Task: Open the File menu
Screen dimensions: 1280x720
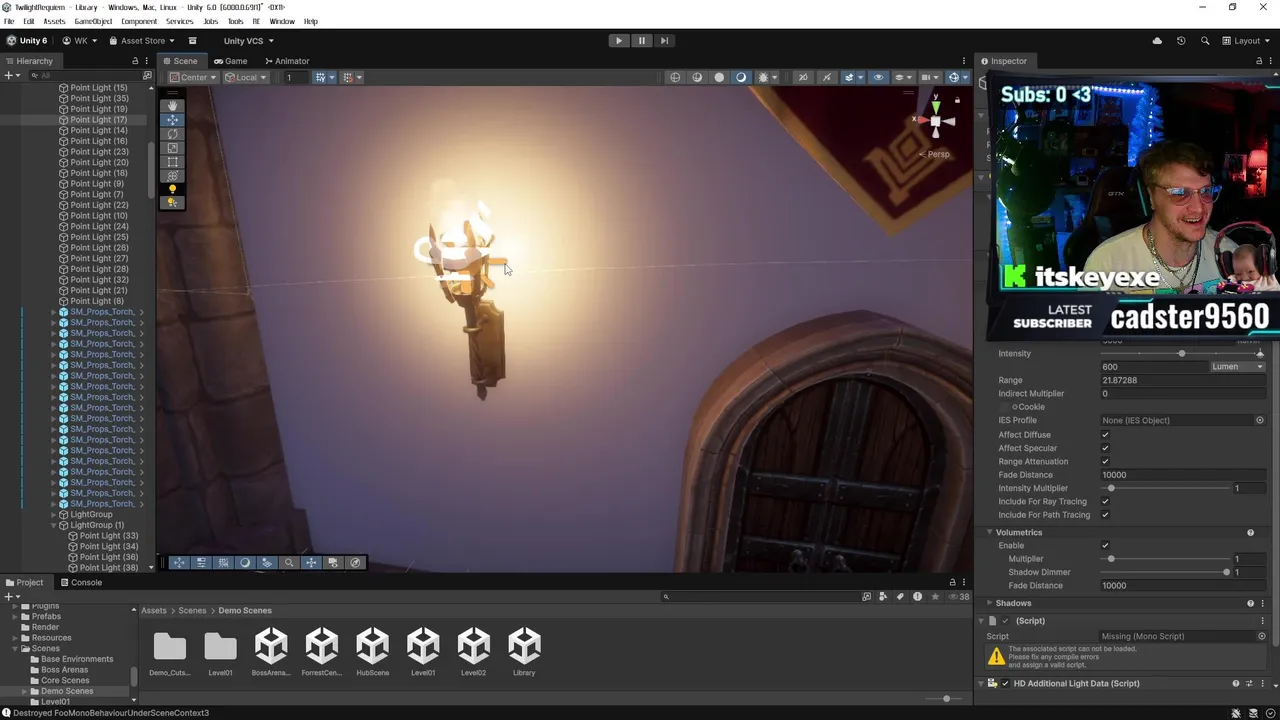Action: point(9,21)
